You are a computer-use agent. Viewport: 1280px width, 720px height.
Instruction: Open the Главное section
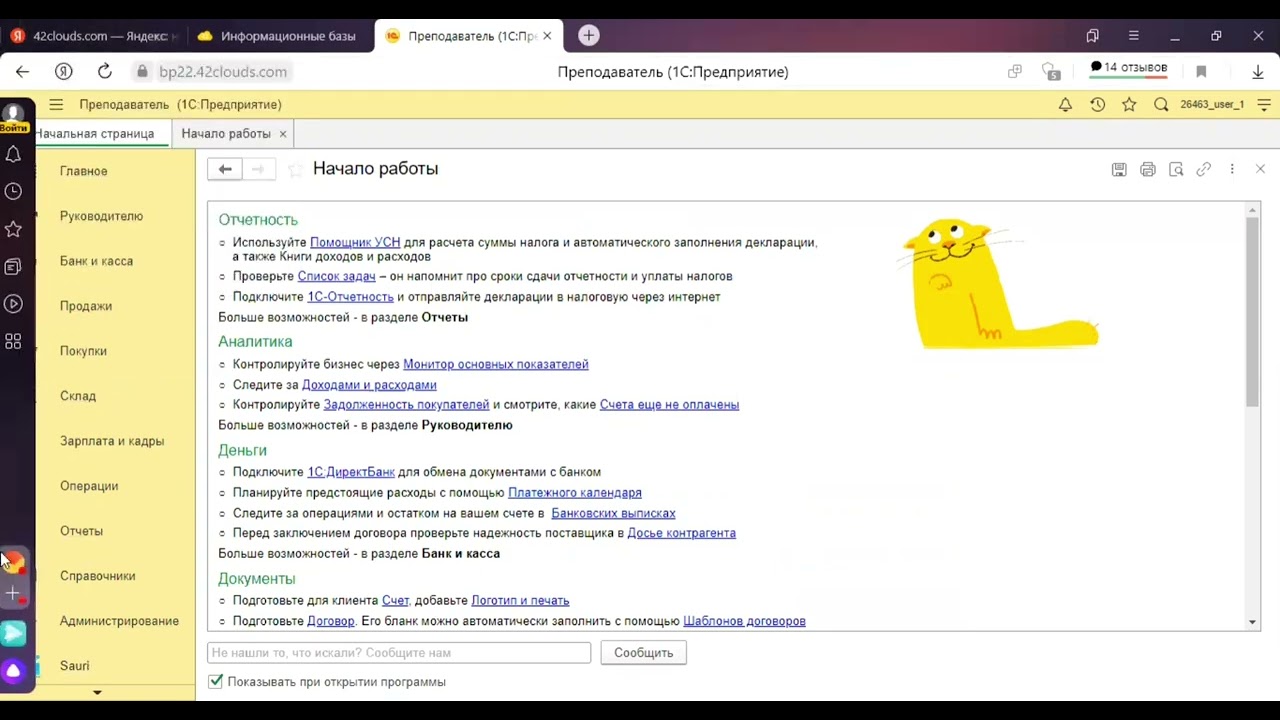83,171
